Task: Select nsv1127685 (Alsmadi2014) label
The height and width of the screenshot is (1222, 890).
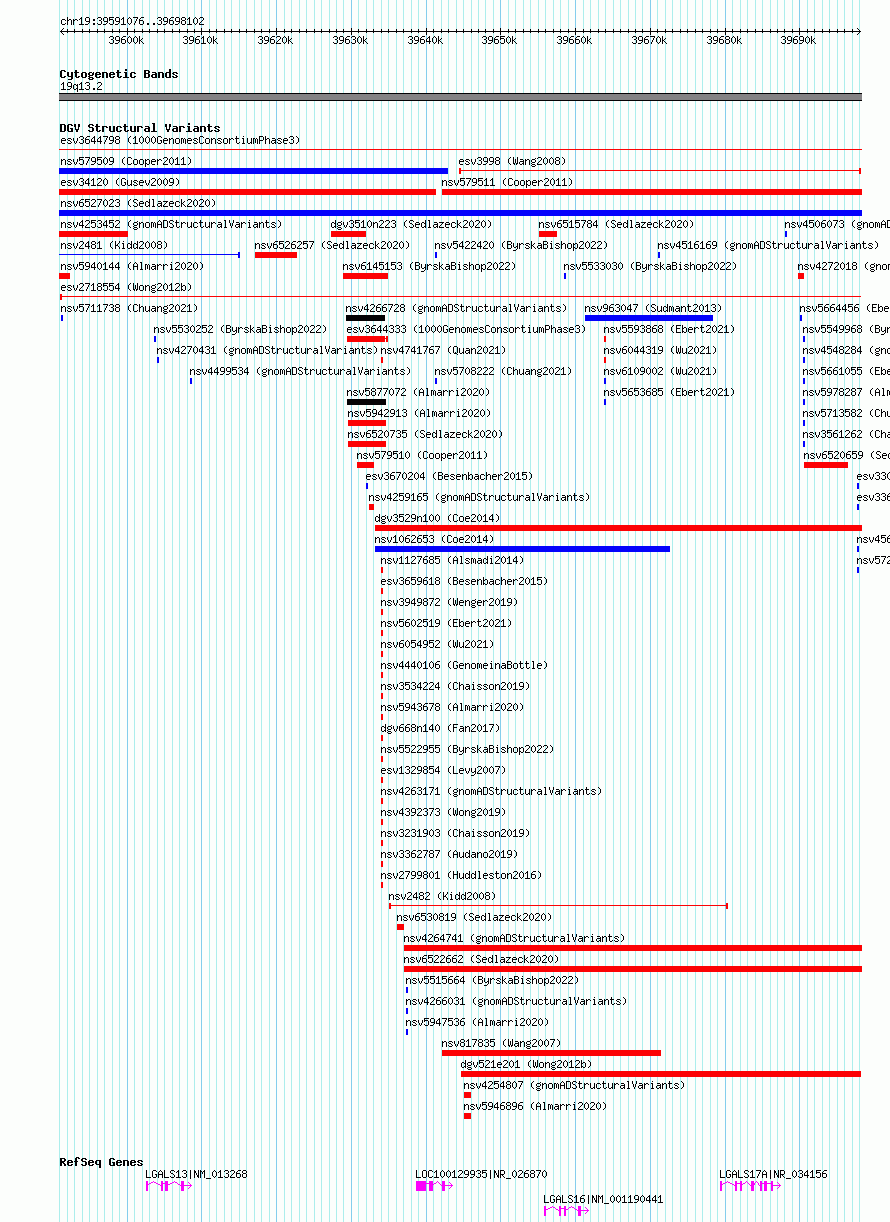Action: (451, 560)
